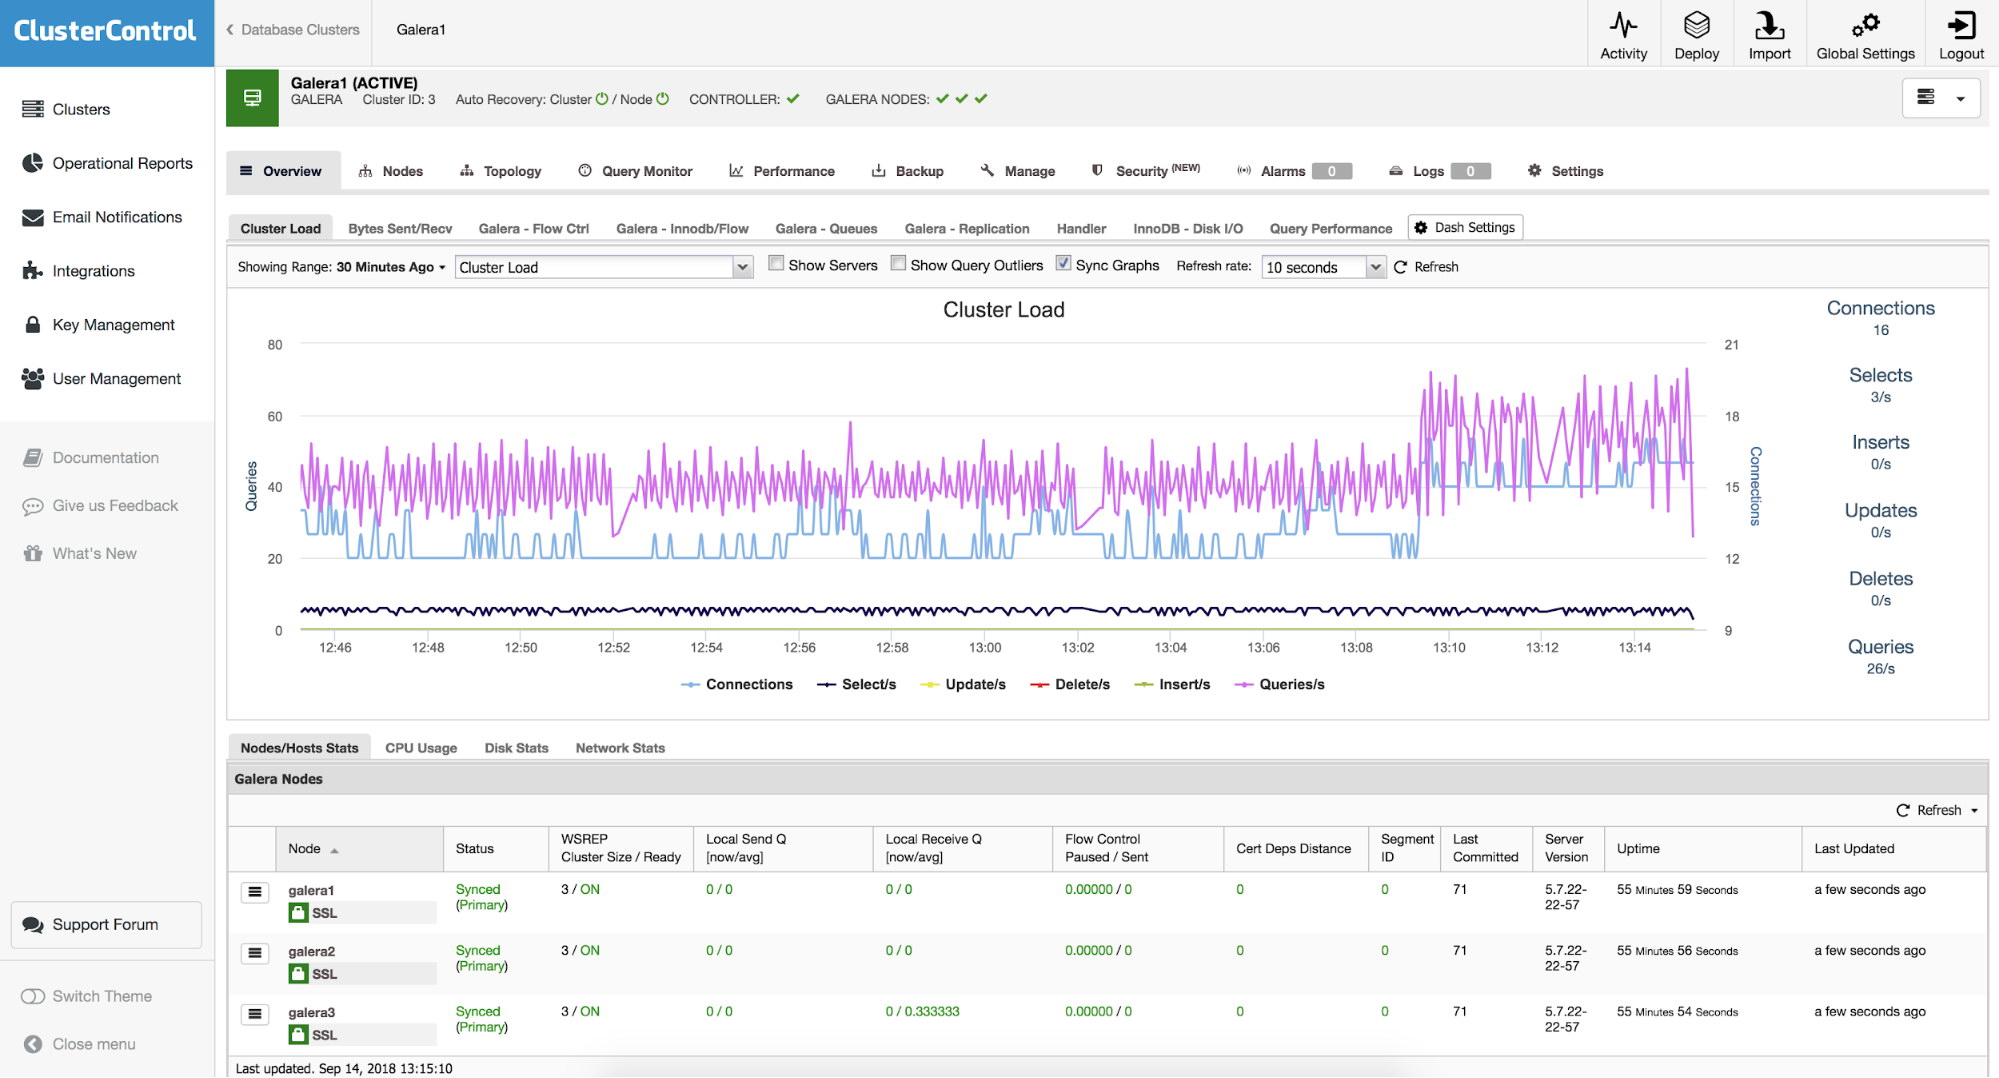This screenshot has width=1999, height=1078.
Task: Toggle Delete/s series in chart legend
Action: (x=1070, y=684)
